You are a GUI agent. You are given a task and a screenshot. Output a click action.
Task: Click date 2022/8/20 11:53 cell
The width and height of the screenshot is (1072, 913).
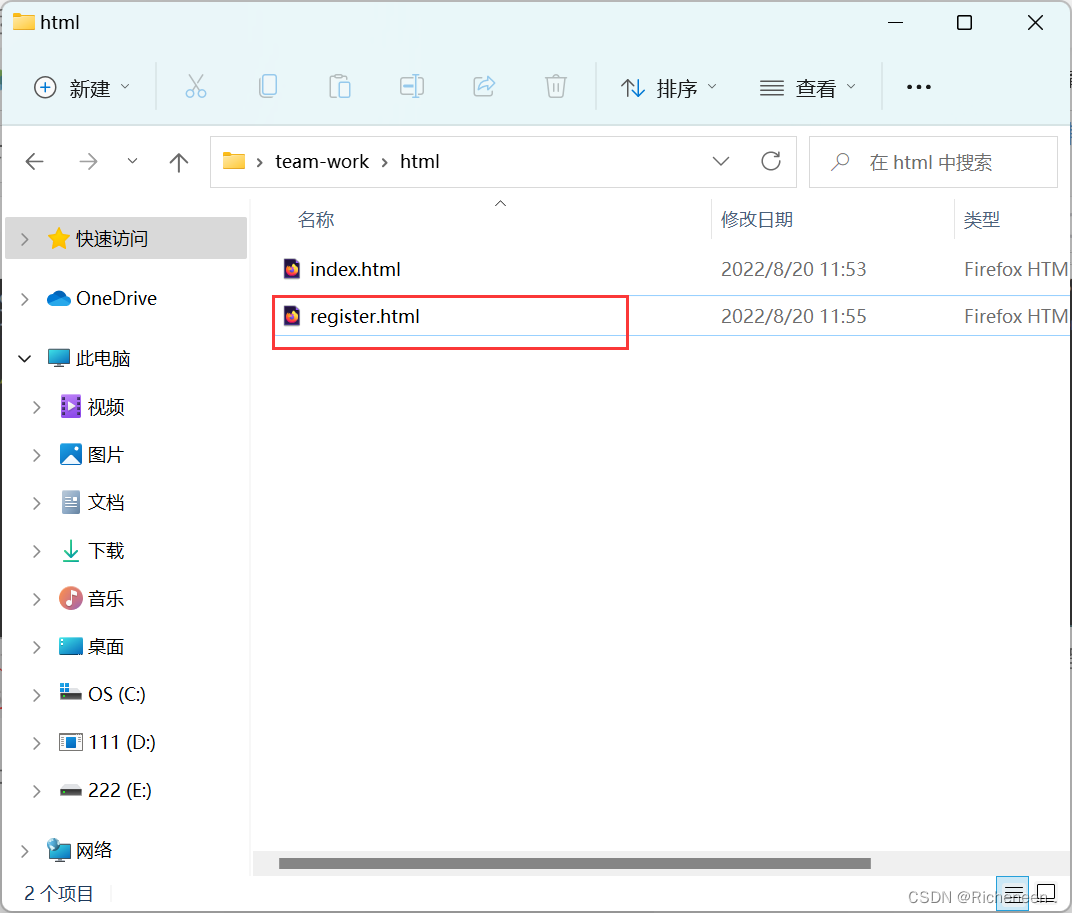click(x=794, y=269)
